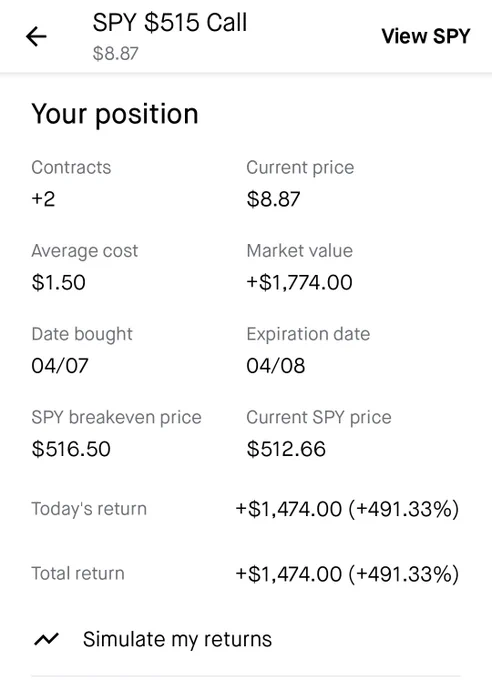The width and height of the screenshot is (492, 680).
Task: Tap the Expiration date label
Action: point(308,334)
